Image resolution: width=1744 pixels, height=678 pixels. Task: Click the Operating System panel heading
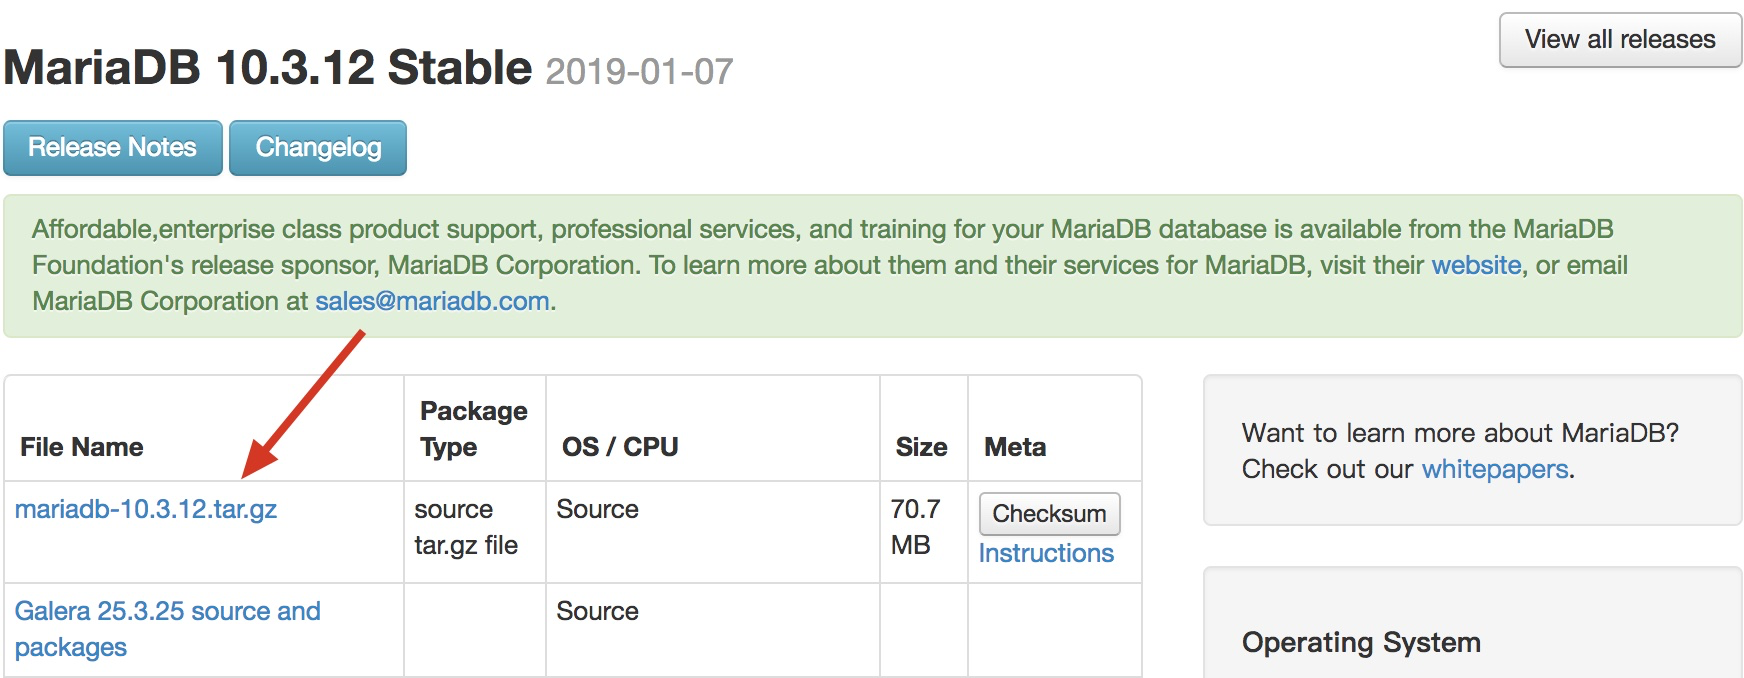[1361, 642]
